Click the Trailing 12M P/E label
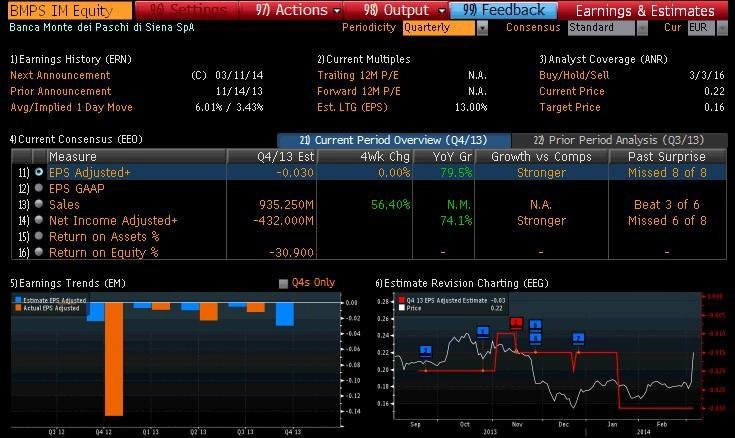This screenshot has height=438, width=735. pos(358,76)
